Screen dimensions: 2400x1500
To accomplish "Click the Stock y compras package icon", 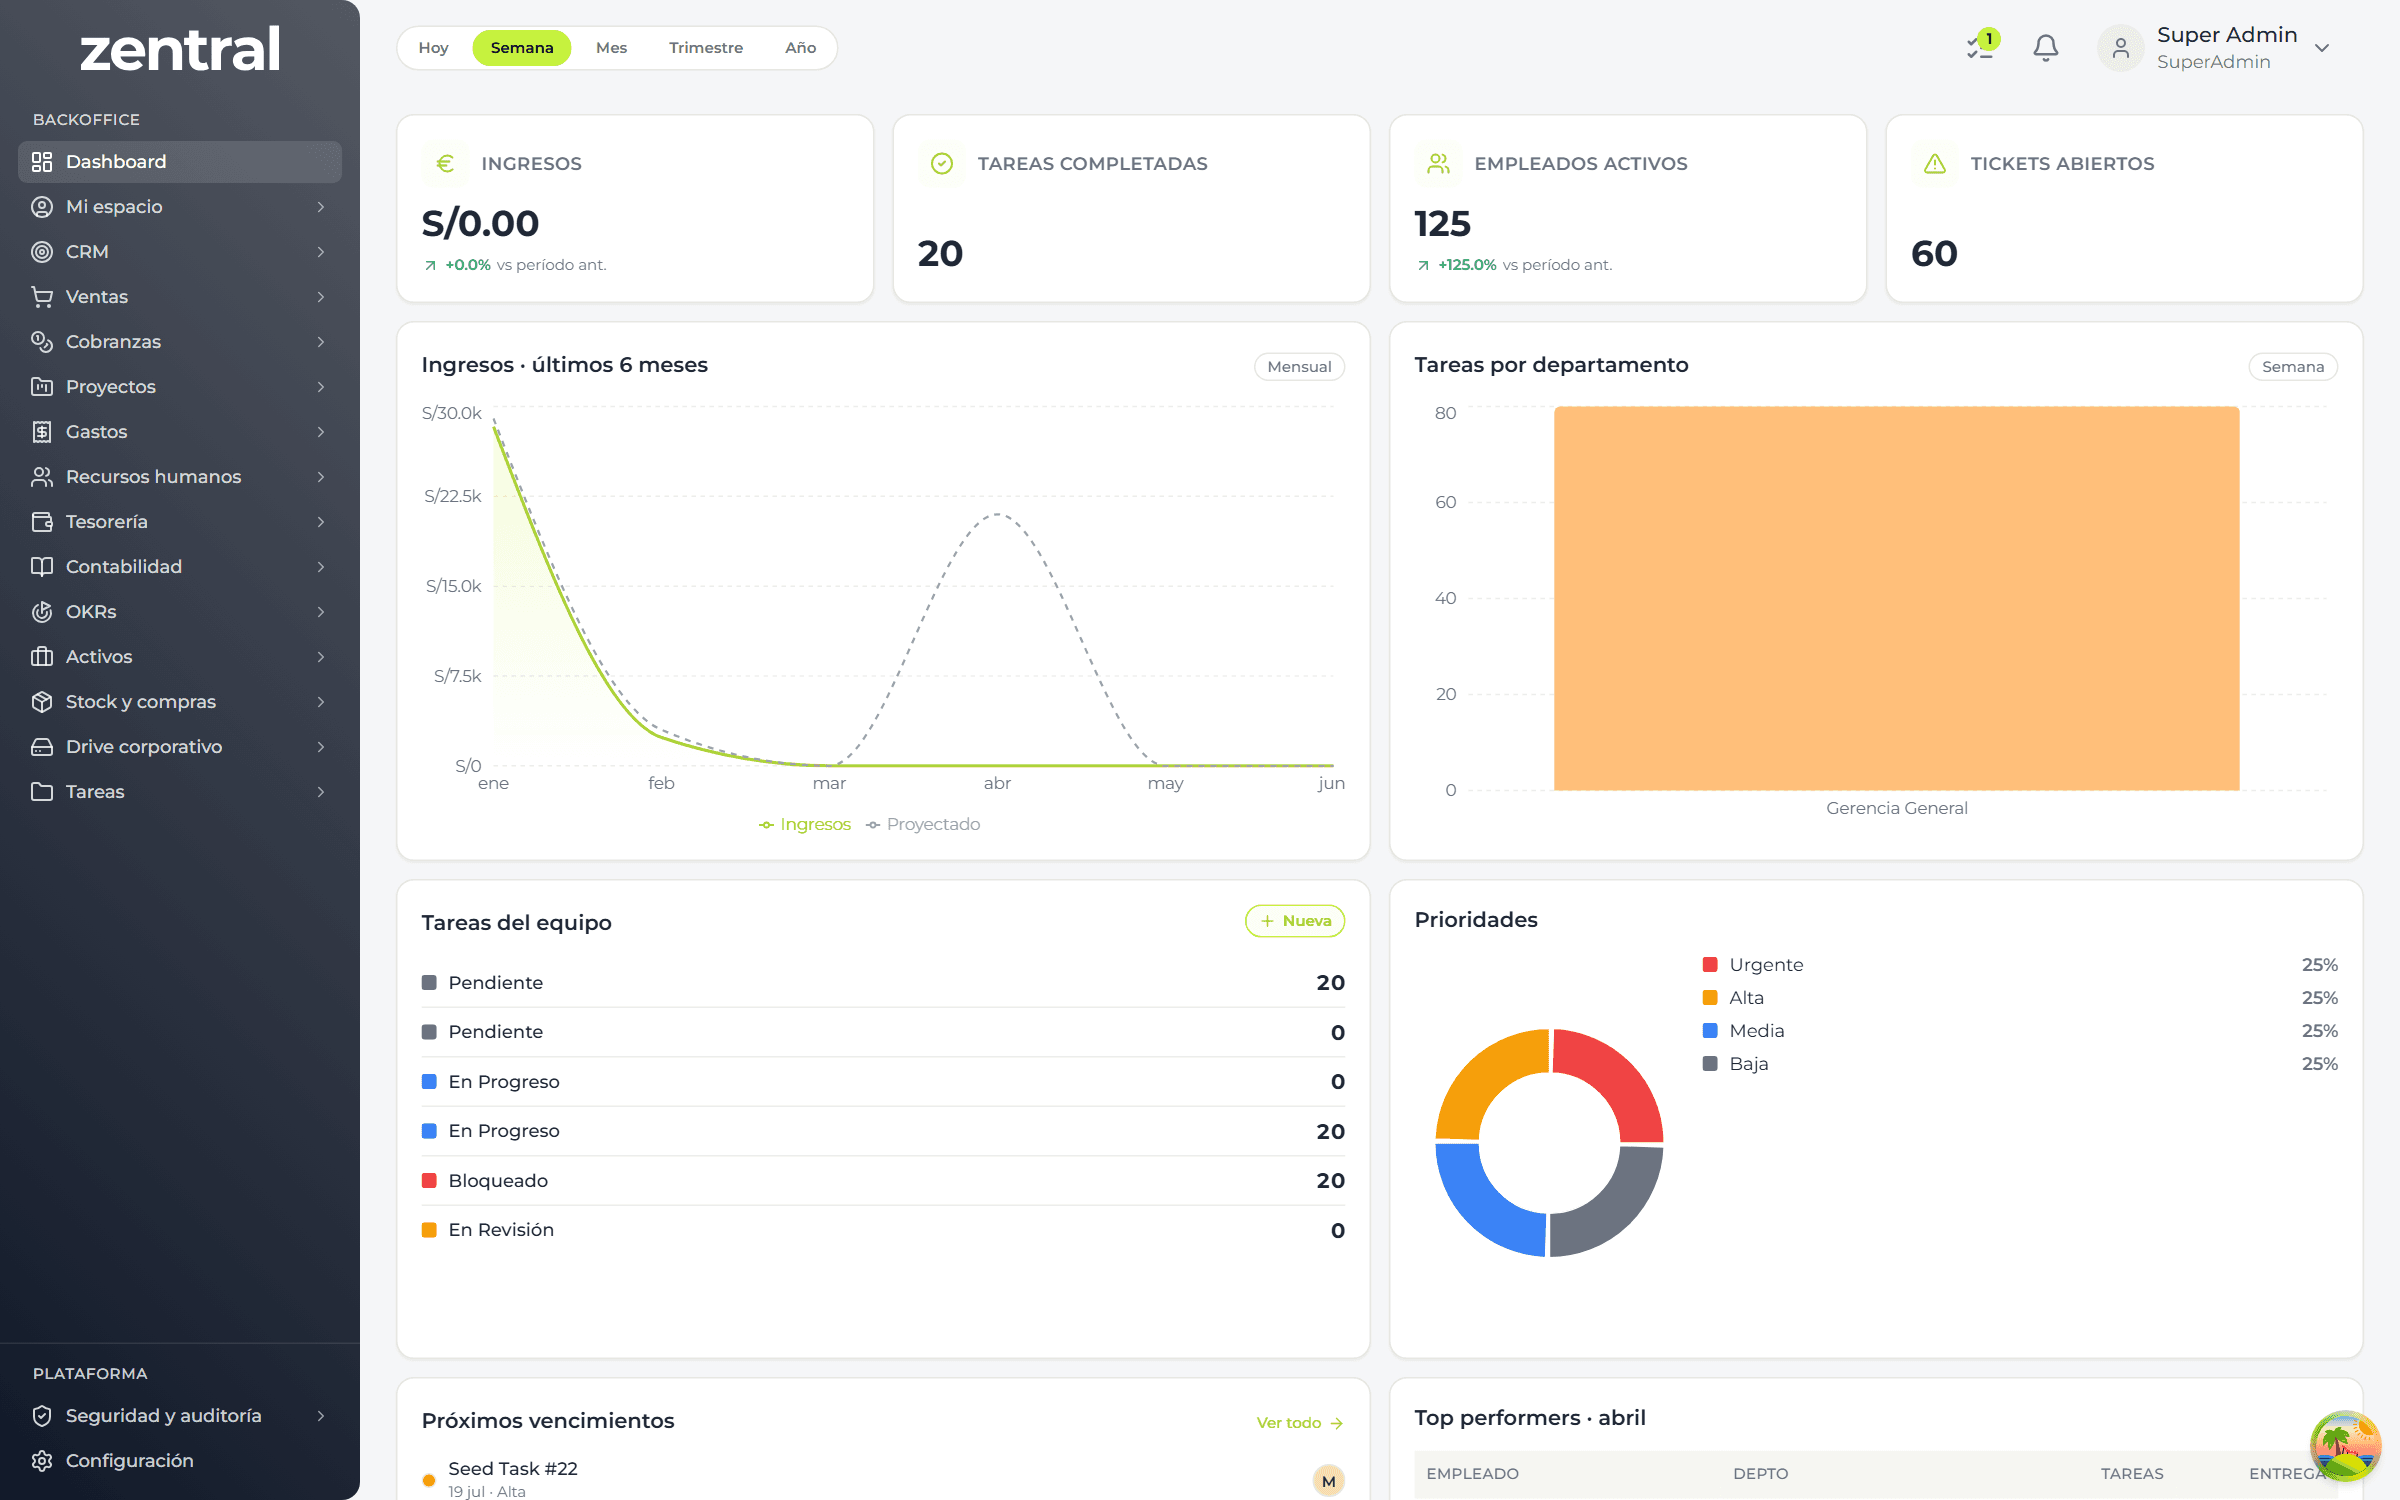I will pyautogui.click(x=42, y=702).
